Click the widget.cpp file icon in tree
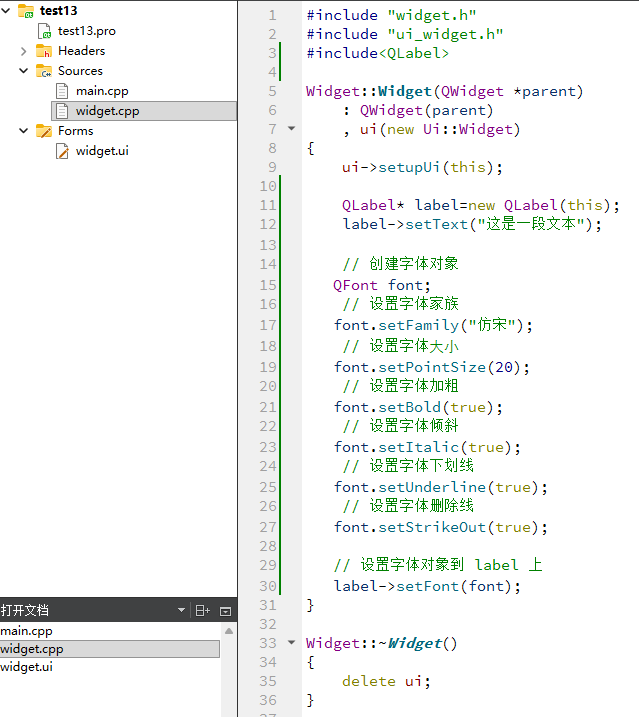This screenshot has width=639, height=717. click(62, 111)
